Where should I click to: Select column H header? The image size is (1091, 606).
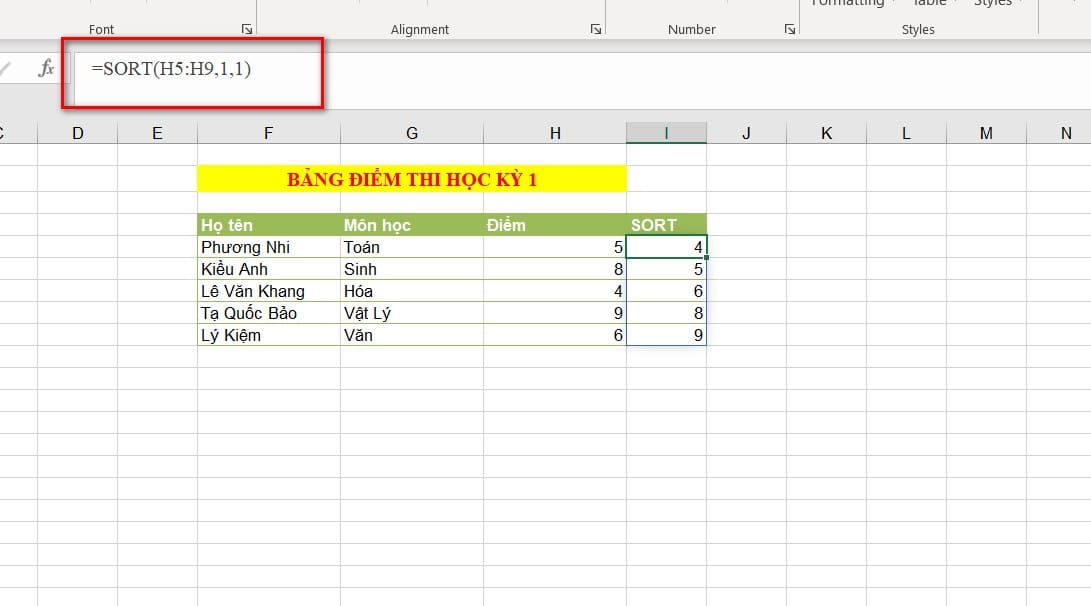(x=554, y=133)
